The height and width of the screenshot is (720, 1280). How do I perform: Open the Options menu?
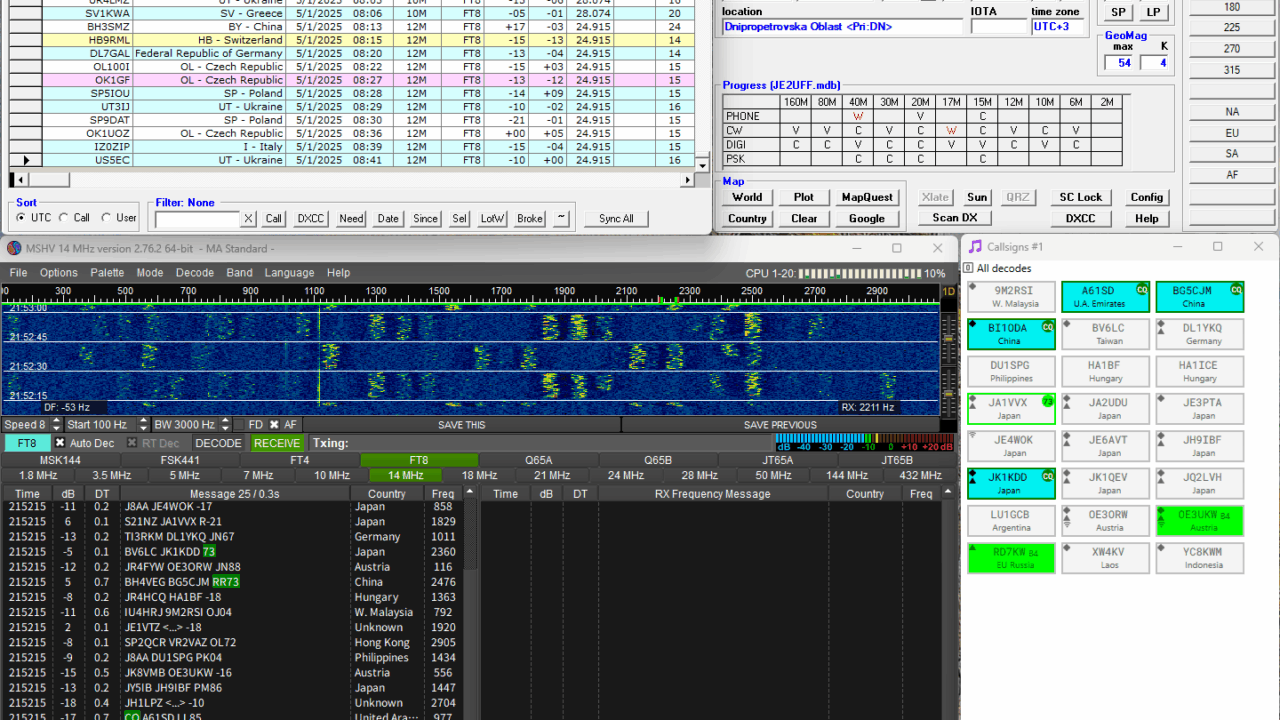click(x=59, y=273)
